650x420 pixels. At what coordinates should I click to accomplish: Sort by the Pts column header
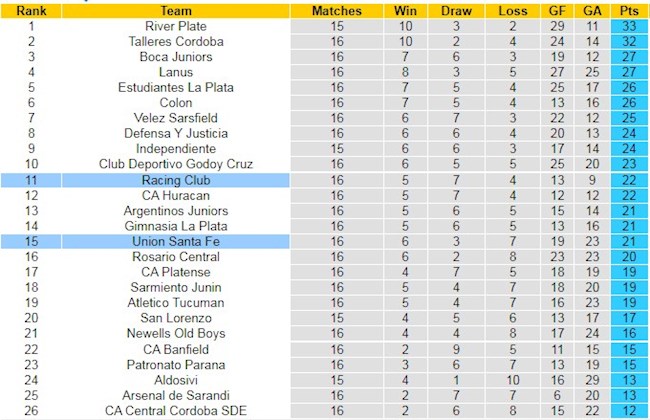628,10
